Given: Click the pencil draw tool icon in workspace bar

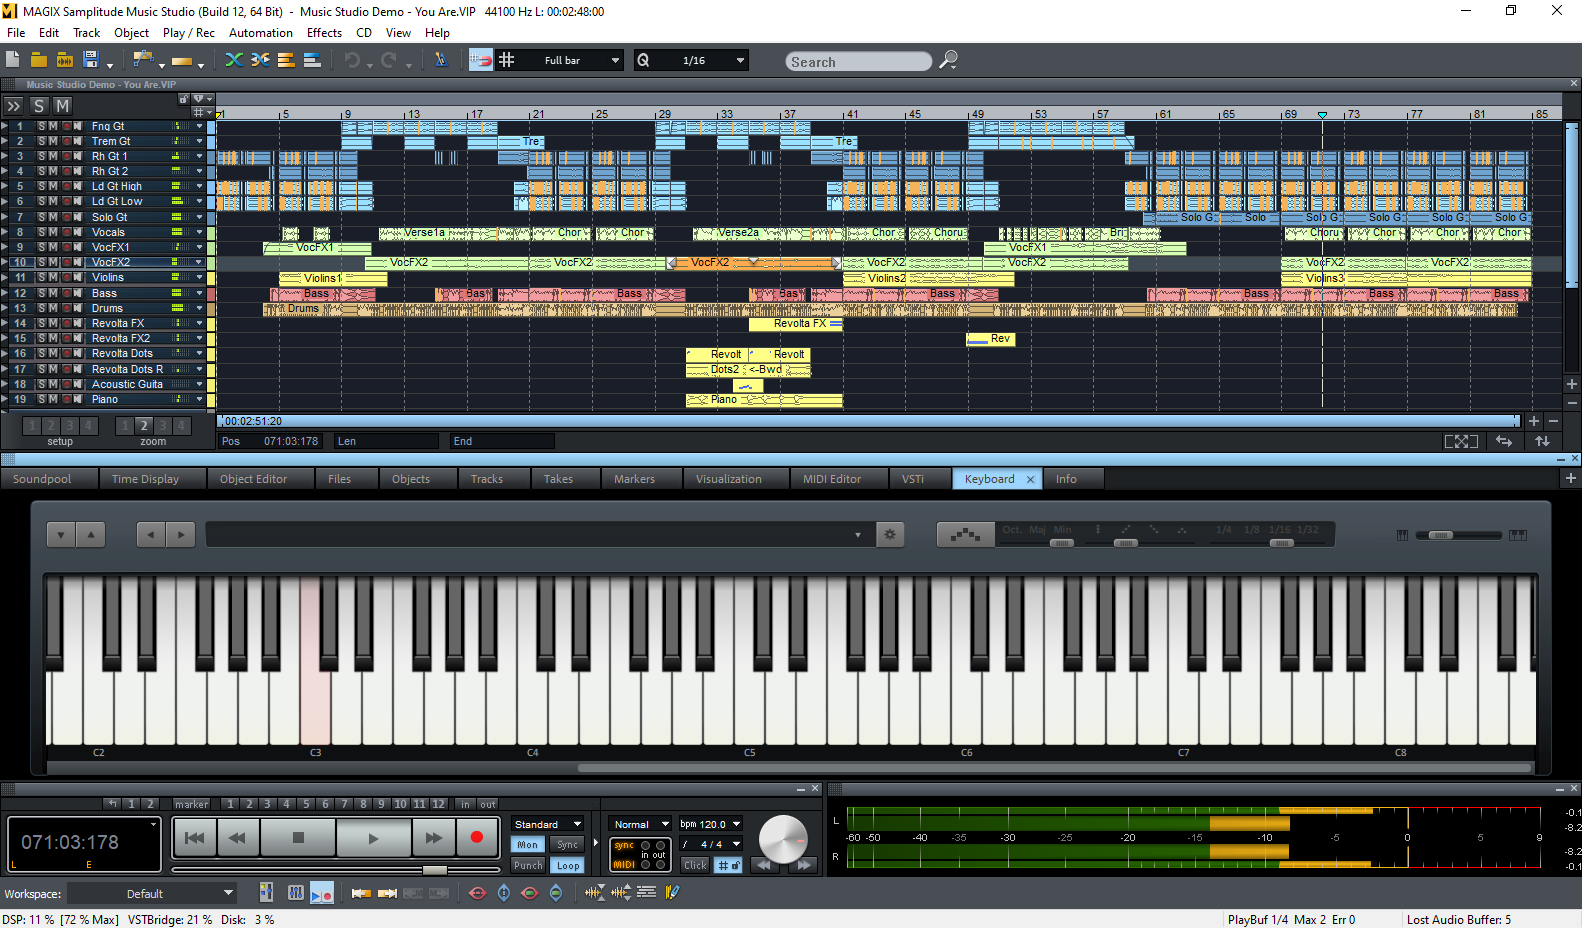Looking at the screenshot, I should (672, 892).
